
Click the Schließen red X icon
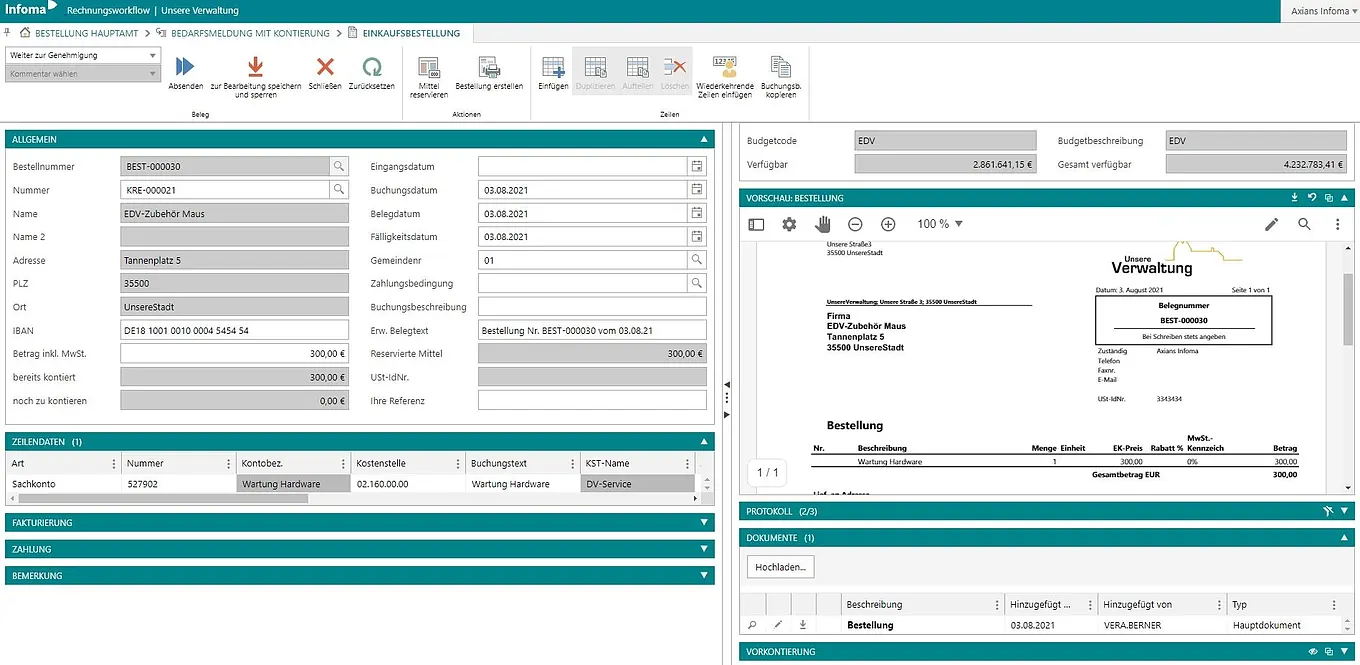[325, 68]
